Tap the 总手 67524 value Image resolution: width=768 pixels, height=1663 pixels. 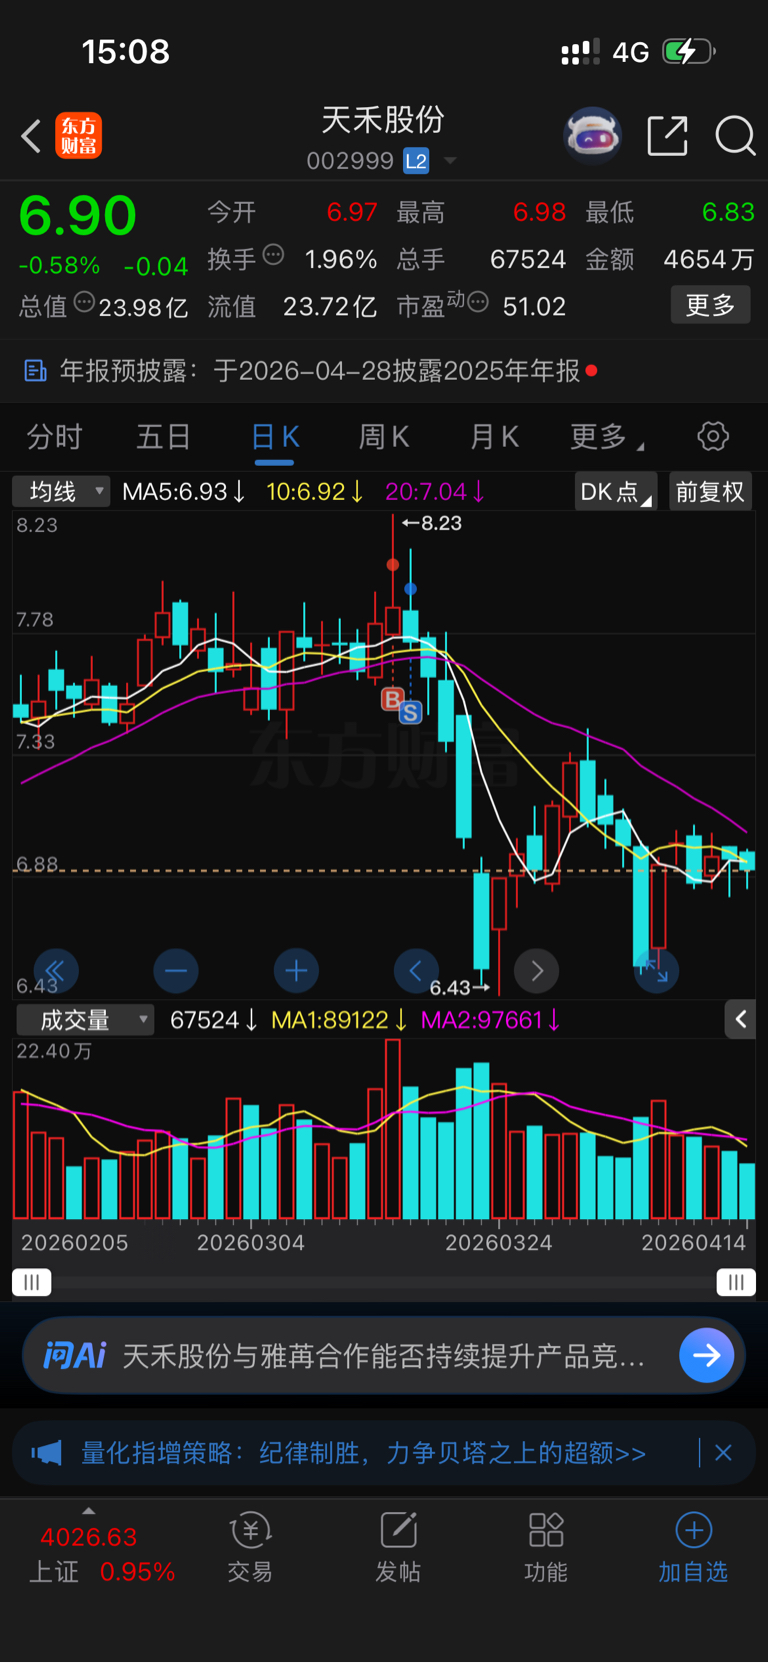pos(528,260)
